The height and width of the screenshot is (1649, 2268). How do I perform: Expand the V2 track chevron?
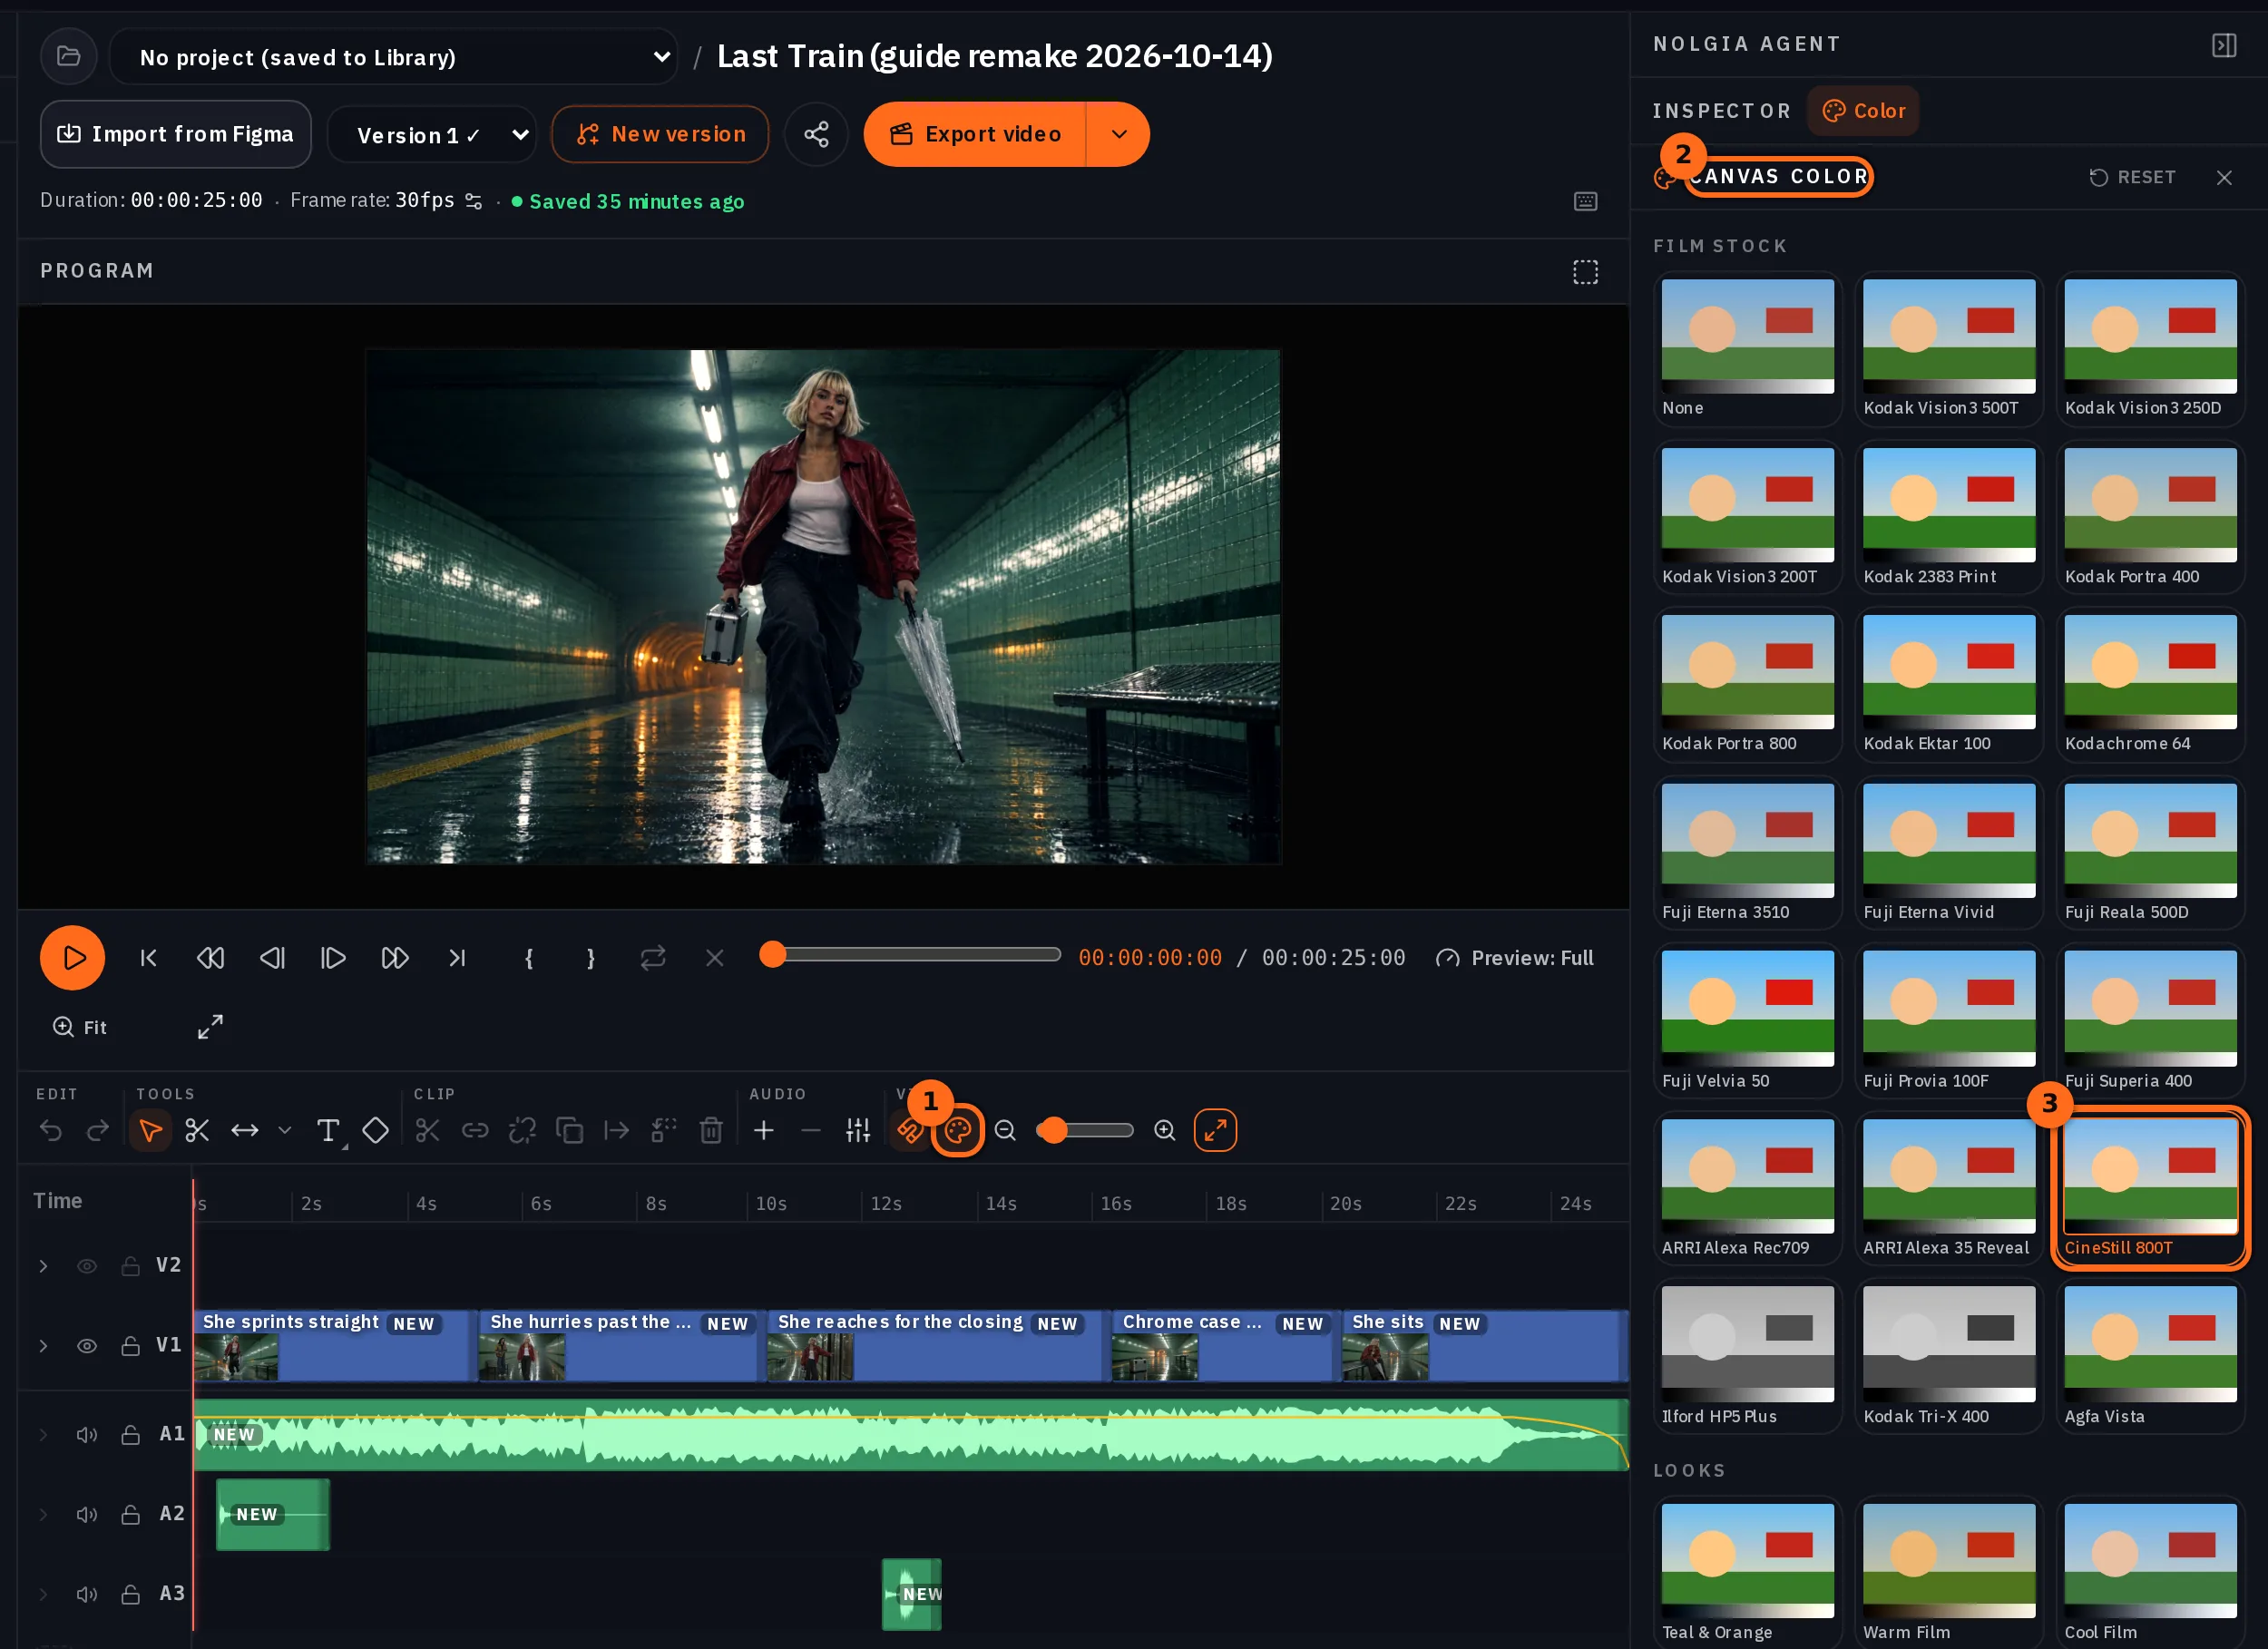43,1266
